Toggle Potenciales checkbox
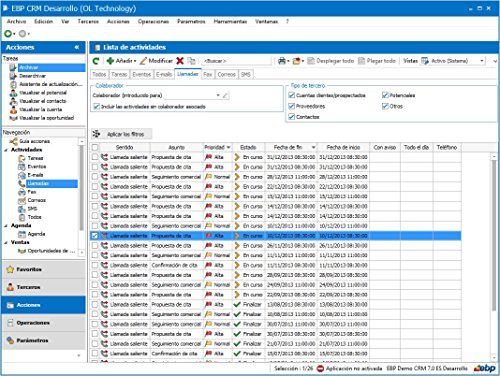Viewport: 500px width, 376px height. 385,95
